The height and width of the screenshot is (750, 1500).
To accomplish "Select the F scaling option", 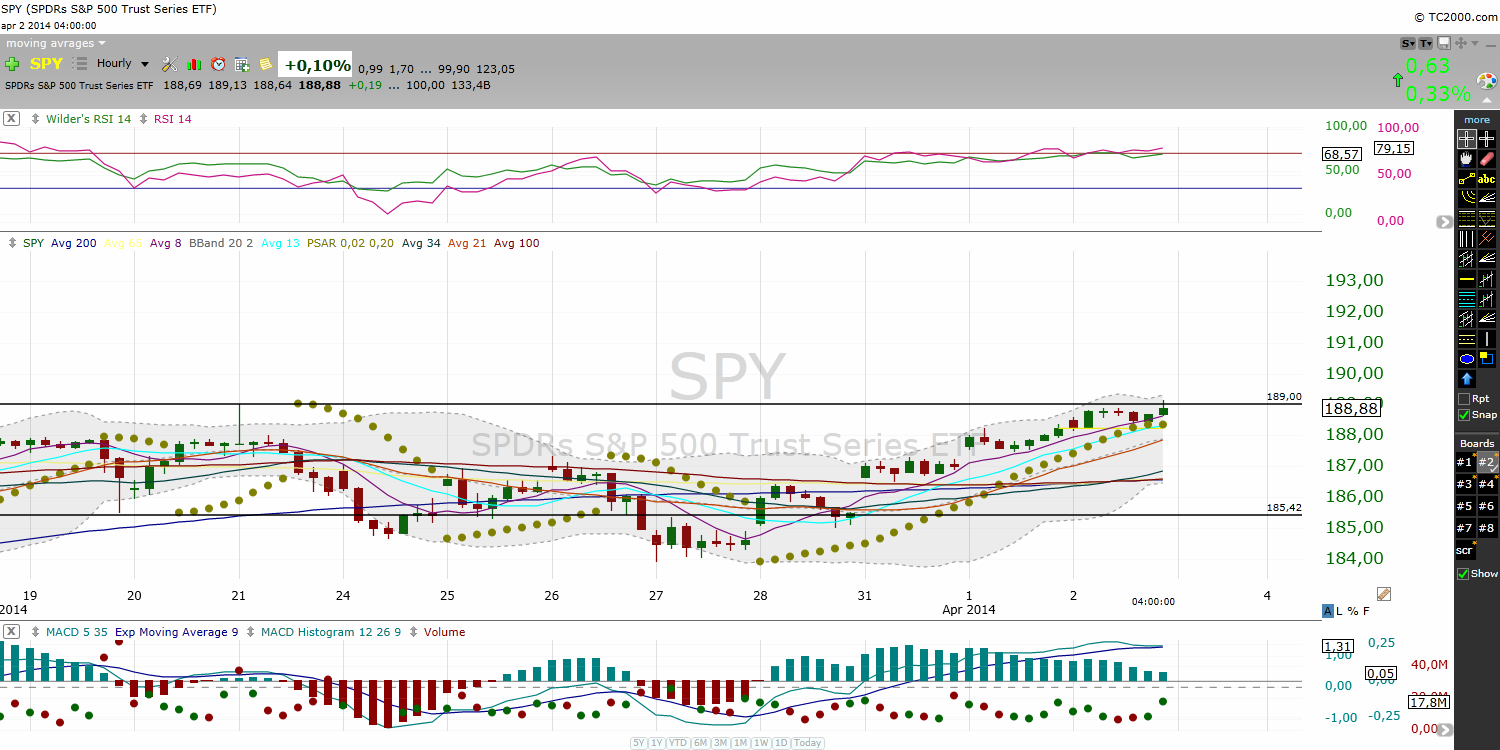I will 1364,611.
